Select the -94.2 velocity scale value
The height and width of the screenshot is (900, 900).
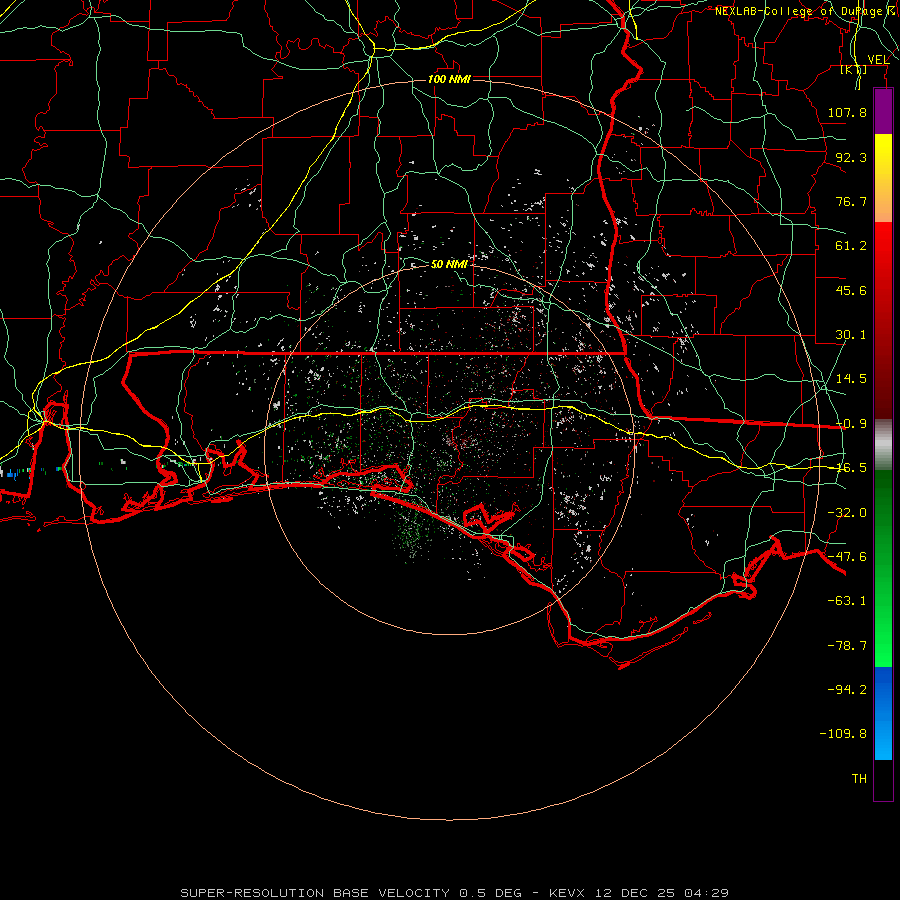click(847, 690)
